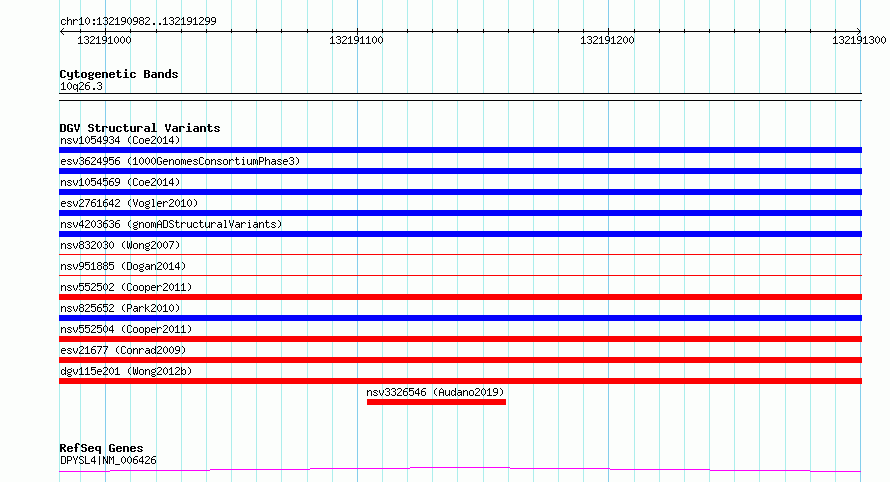
Task: Click the thin red line under nsv951885
Action: tap(460, 275)
